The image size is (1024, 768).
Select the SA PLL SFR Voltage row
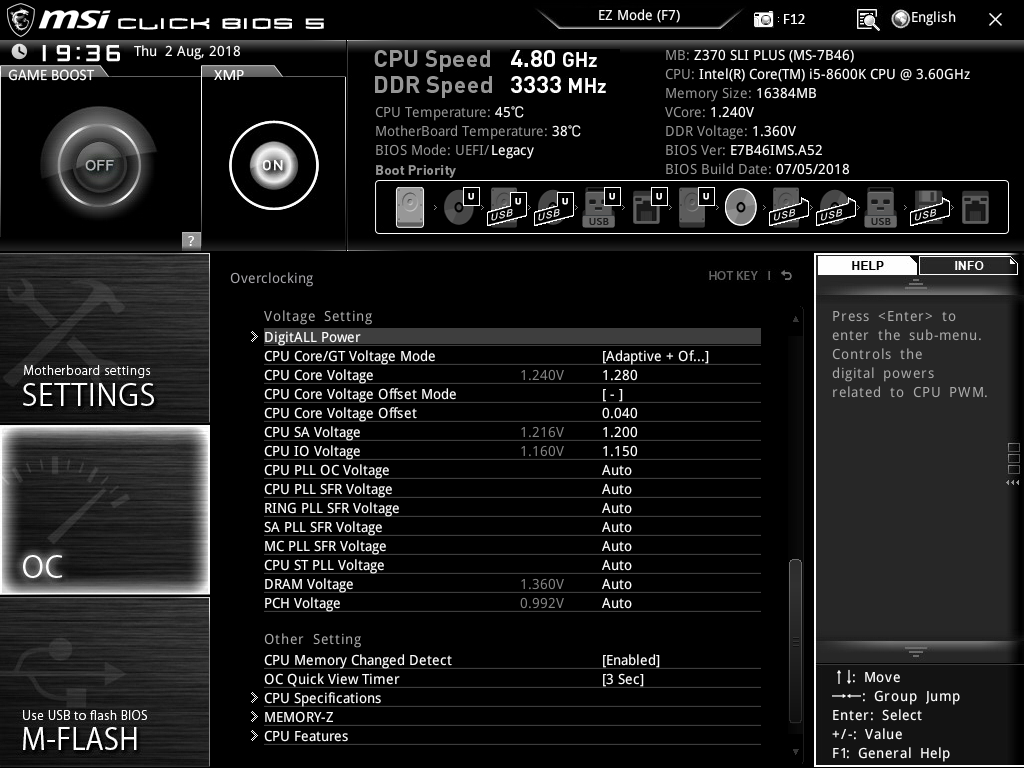point(512,527)
